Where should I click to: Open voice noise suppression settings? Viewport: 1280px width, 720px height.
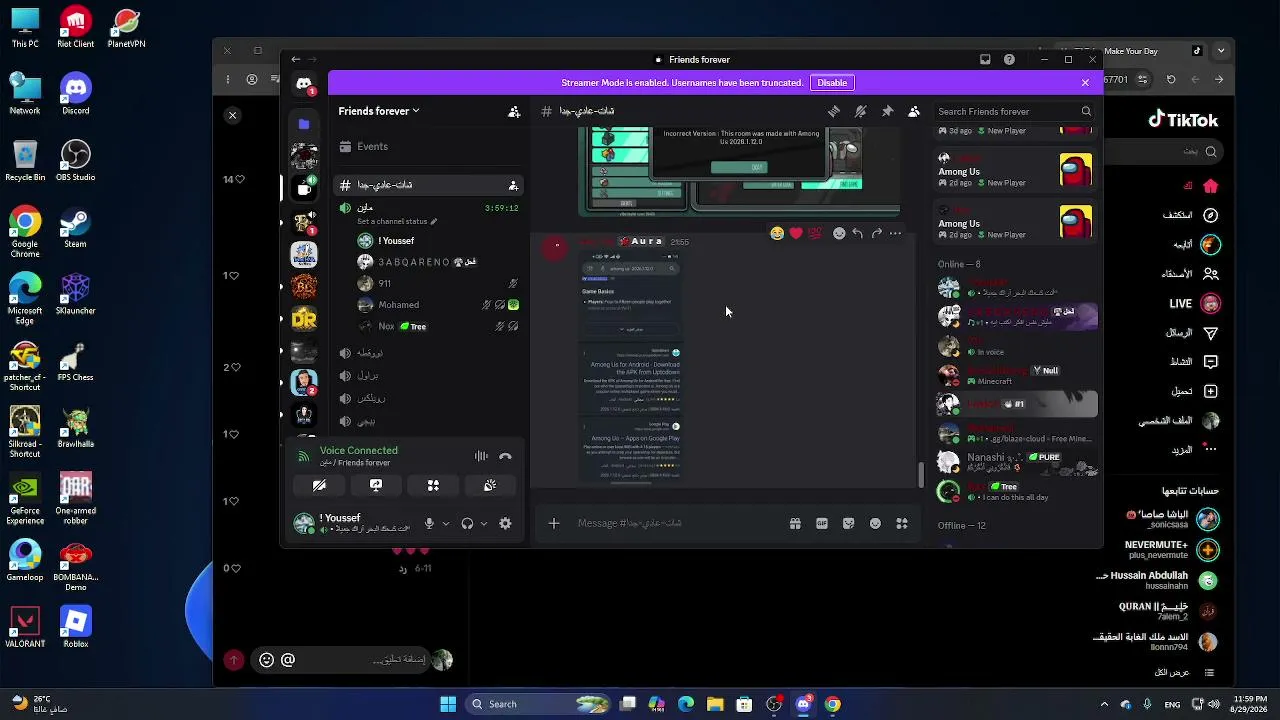pos(481,456)
